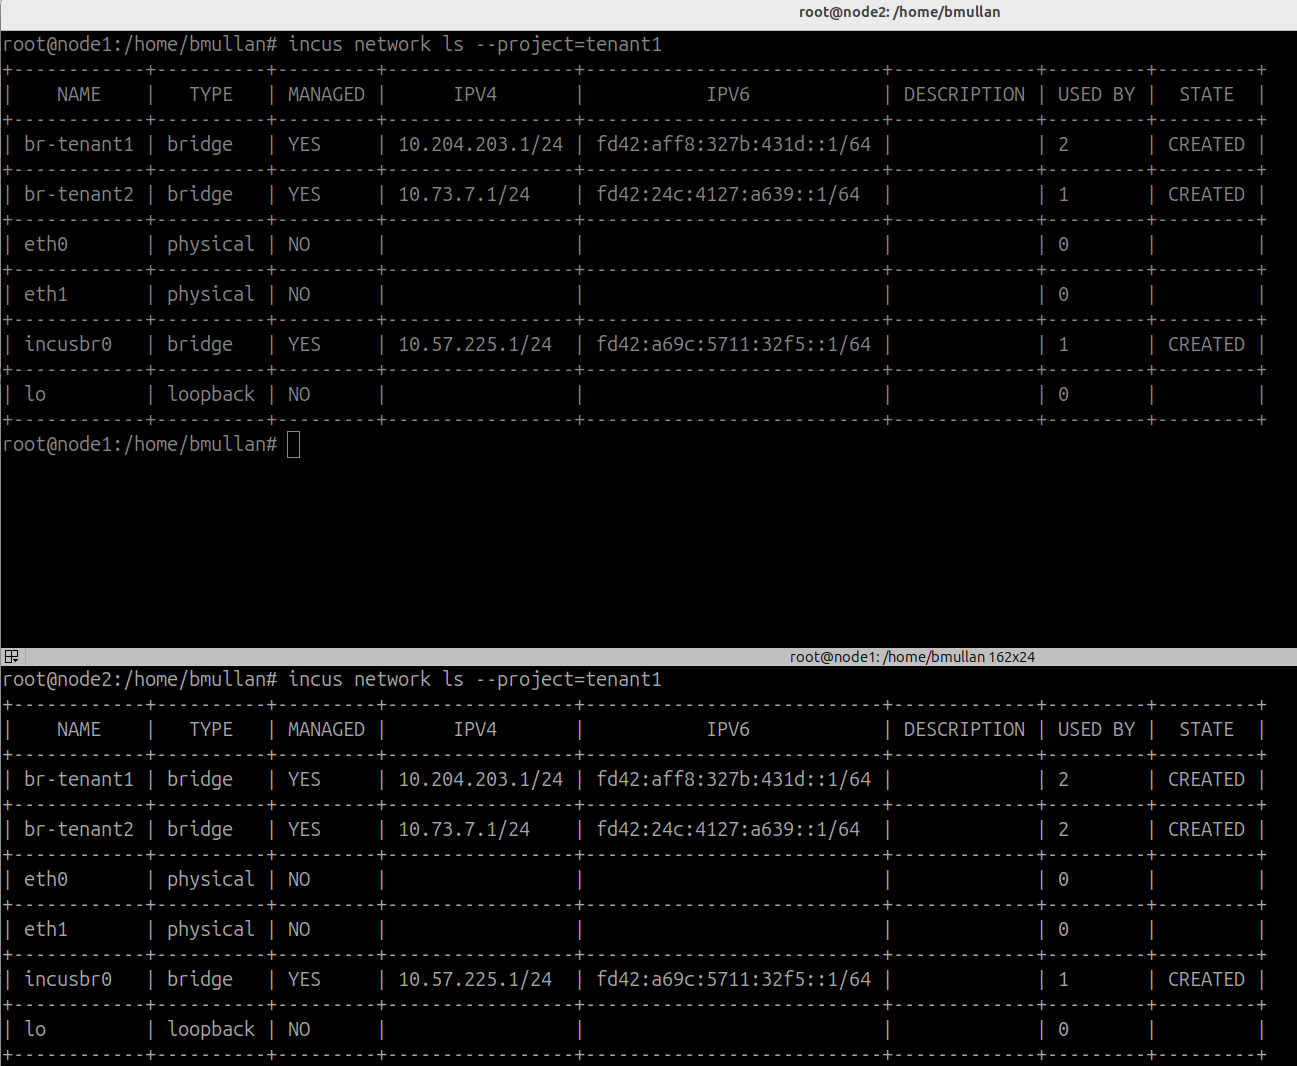Click fd42:a69c:5711:32f5::1/64 in node1 output
1297x1066 pixels.
734,344
